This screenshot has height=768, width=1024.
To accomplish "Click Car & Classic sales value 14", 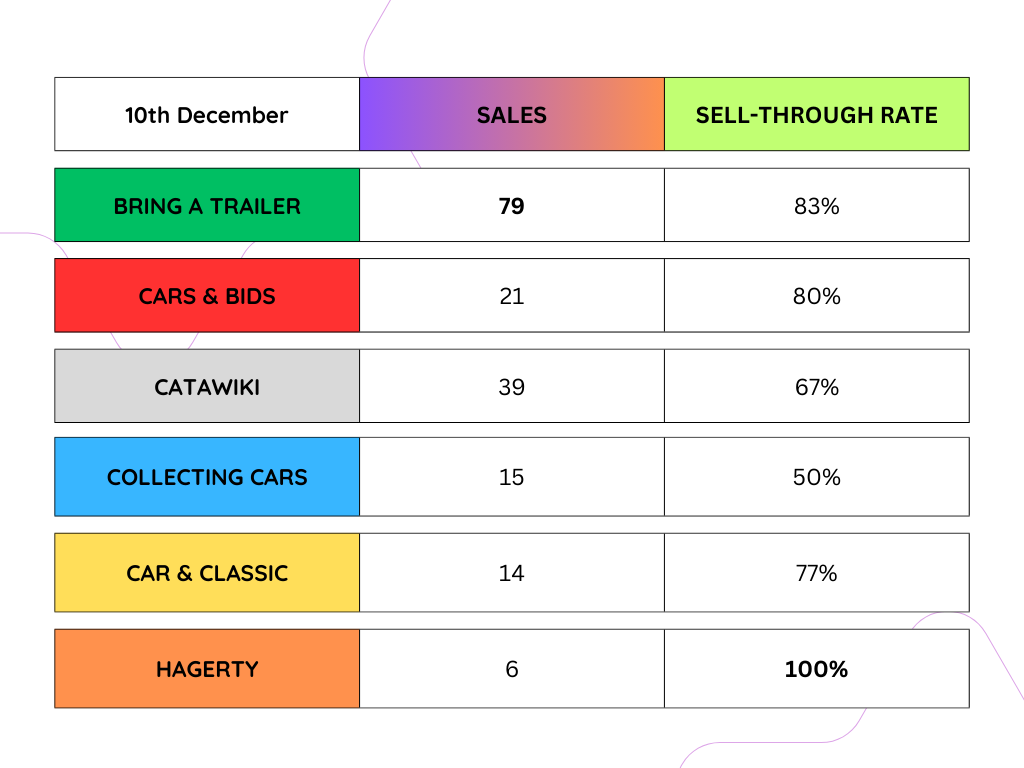I will [x=511, y=573].
